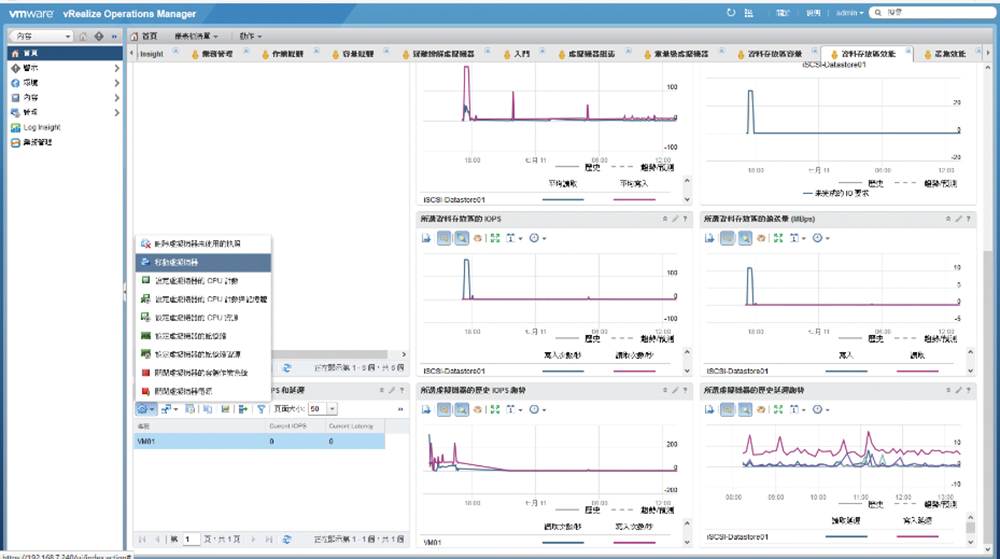Click the green arrow navigate icon in the VM list toolbar
This screenshot has width=1000, height=559.
tap(243, 409)
